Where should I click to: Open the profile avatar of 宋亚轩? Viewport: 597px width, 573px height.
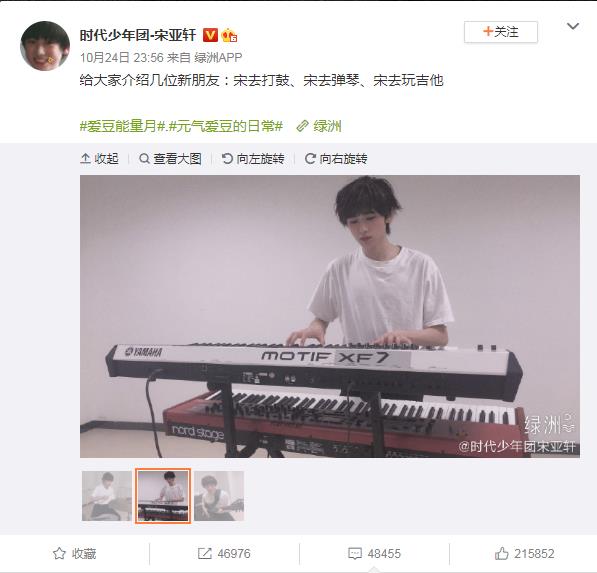pyautogui.click(x=45, y=46)
